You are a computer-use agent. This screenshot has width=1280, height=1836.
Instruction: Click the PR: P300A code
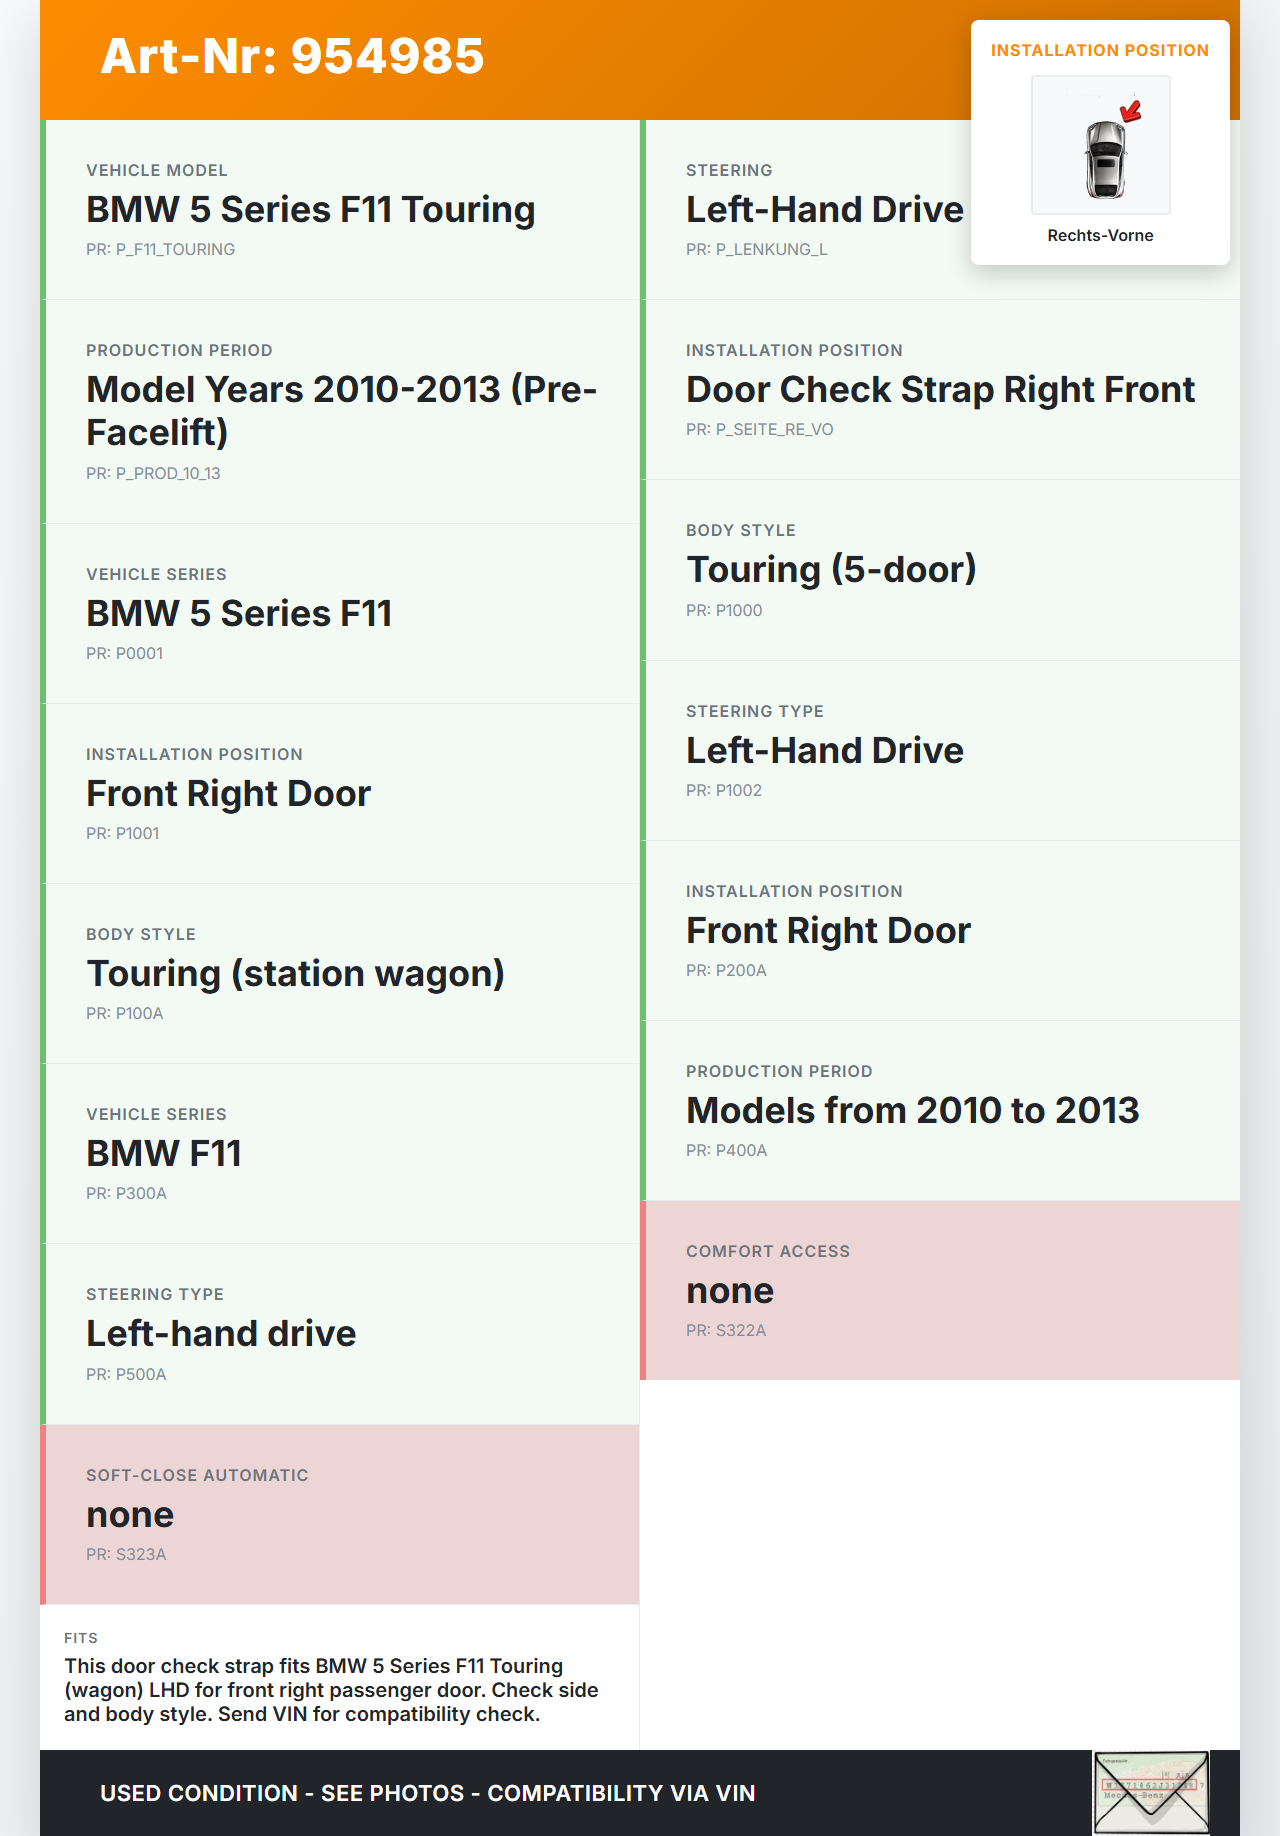(x=127, y=1193)
